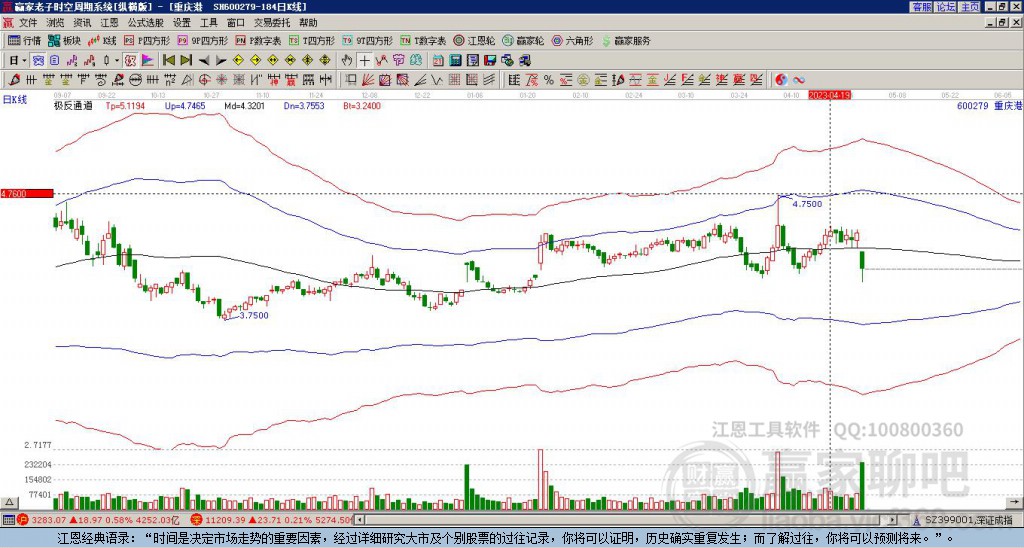Click the Tp=5.1194 value

click(x=127, y=106)
